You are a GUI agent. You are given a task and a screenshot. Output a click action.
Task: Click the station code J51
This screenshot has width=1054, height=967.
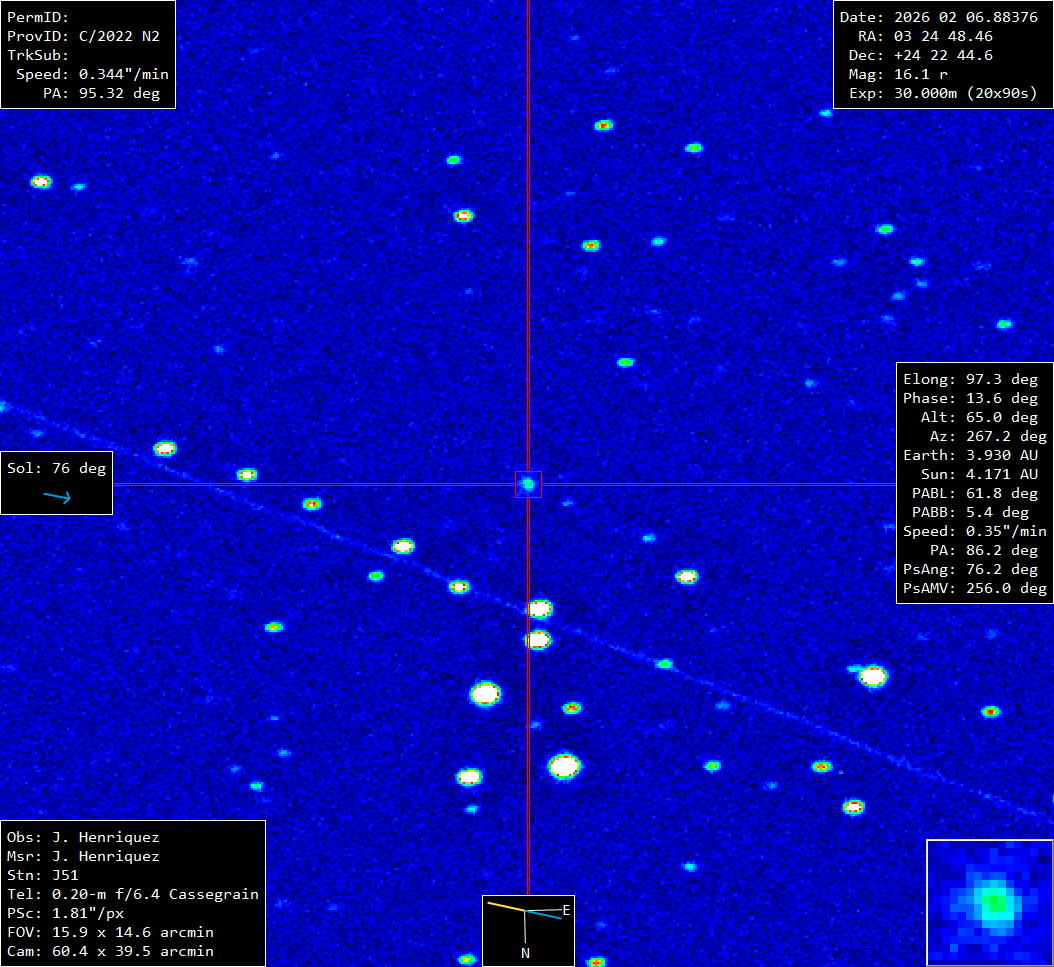[65, 875]
